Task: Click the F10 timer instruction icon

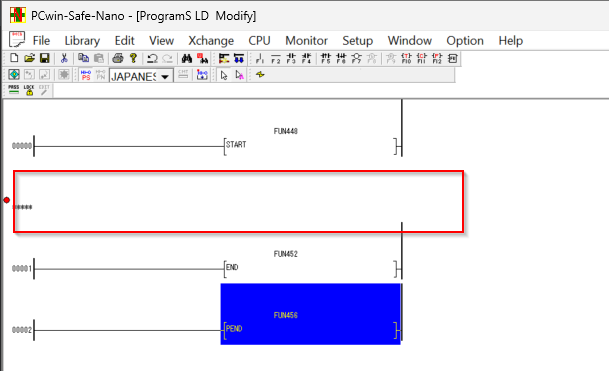Action: click(406, 58)
